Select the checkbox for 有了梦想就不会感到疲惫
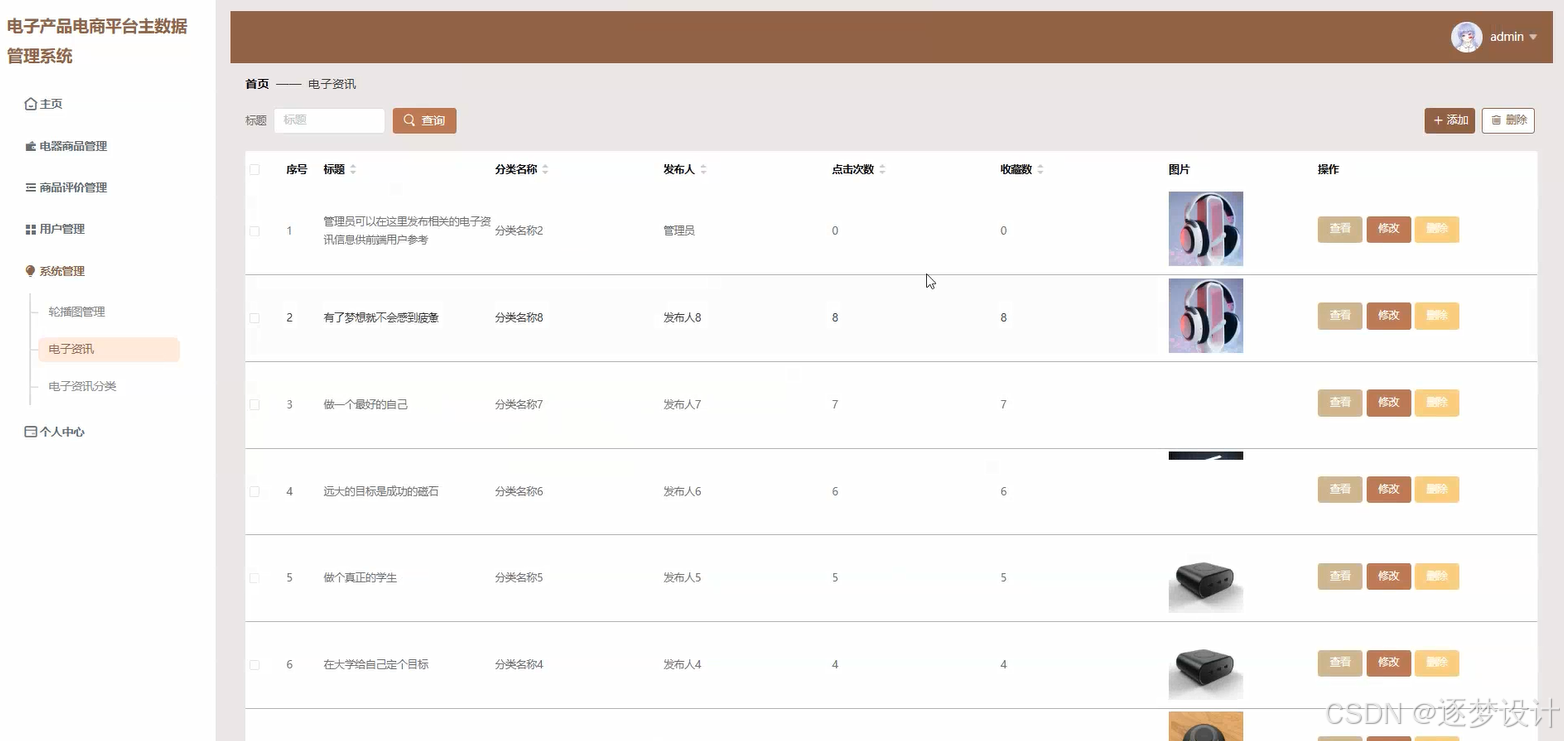This screenshot has width=1564, height=741. 254,318
